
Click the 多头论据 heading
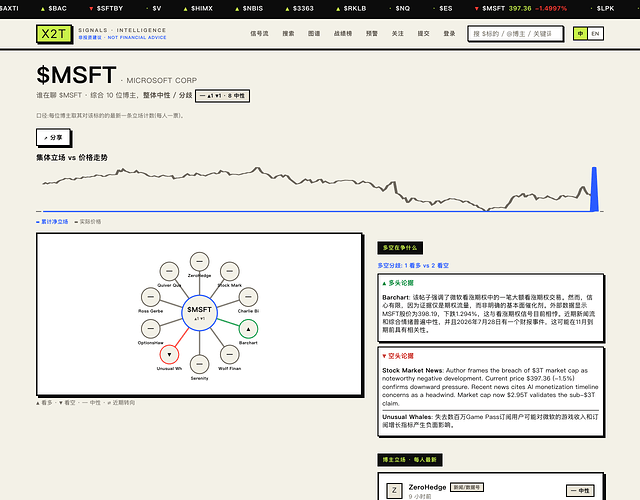(398, 283)
